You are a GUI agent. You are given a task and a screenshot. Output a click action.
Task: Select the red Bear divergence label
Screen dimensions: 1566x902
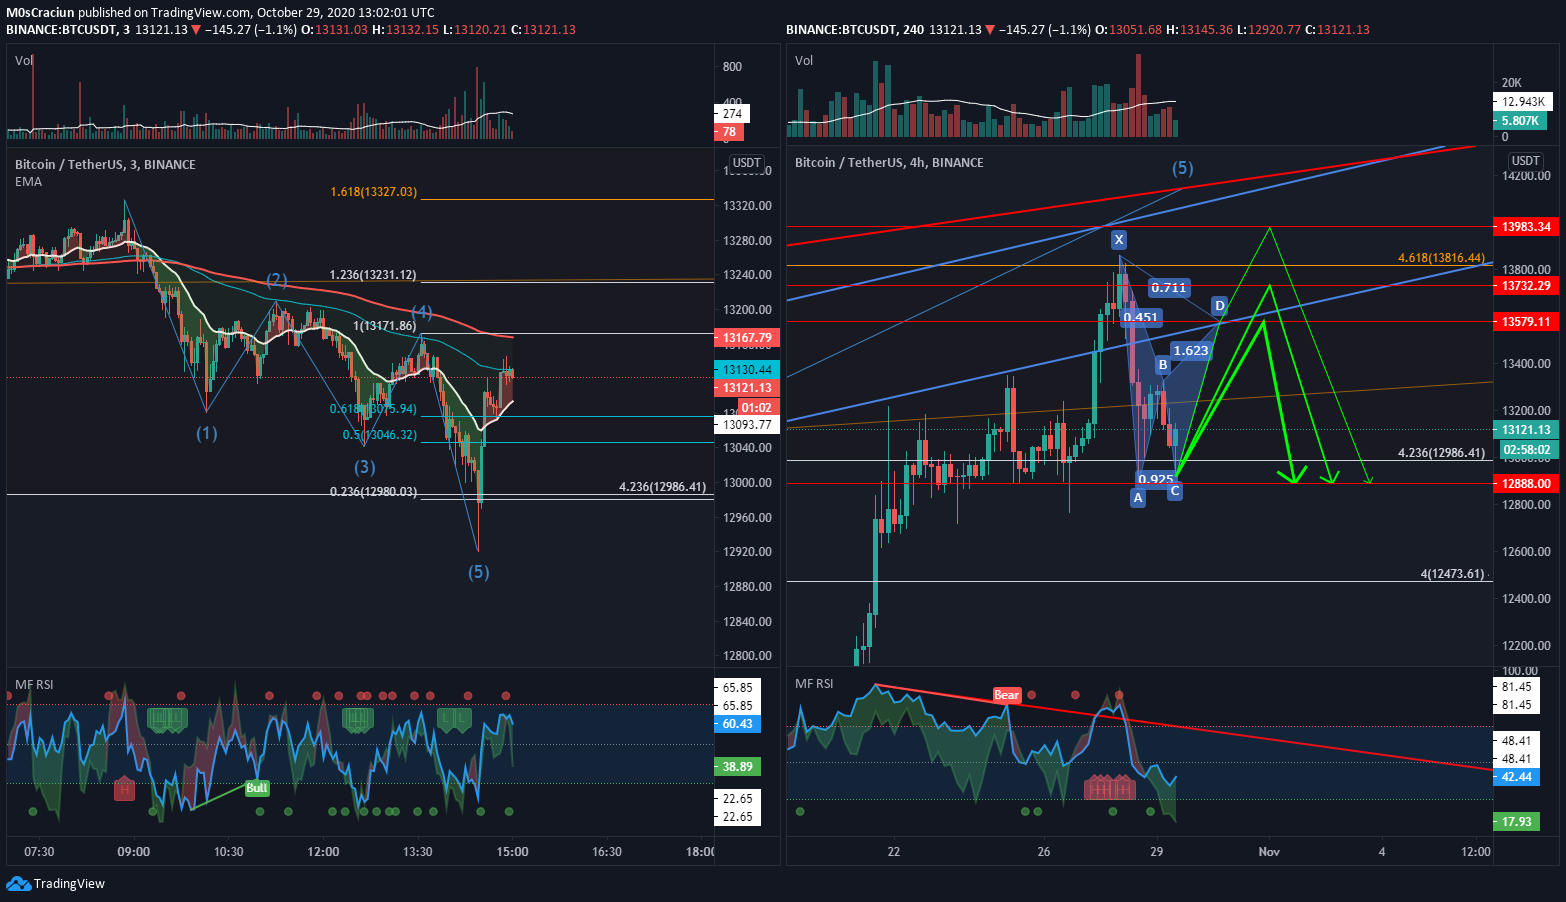click(x=1006, y=695)
